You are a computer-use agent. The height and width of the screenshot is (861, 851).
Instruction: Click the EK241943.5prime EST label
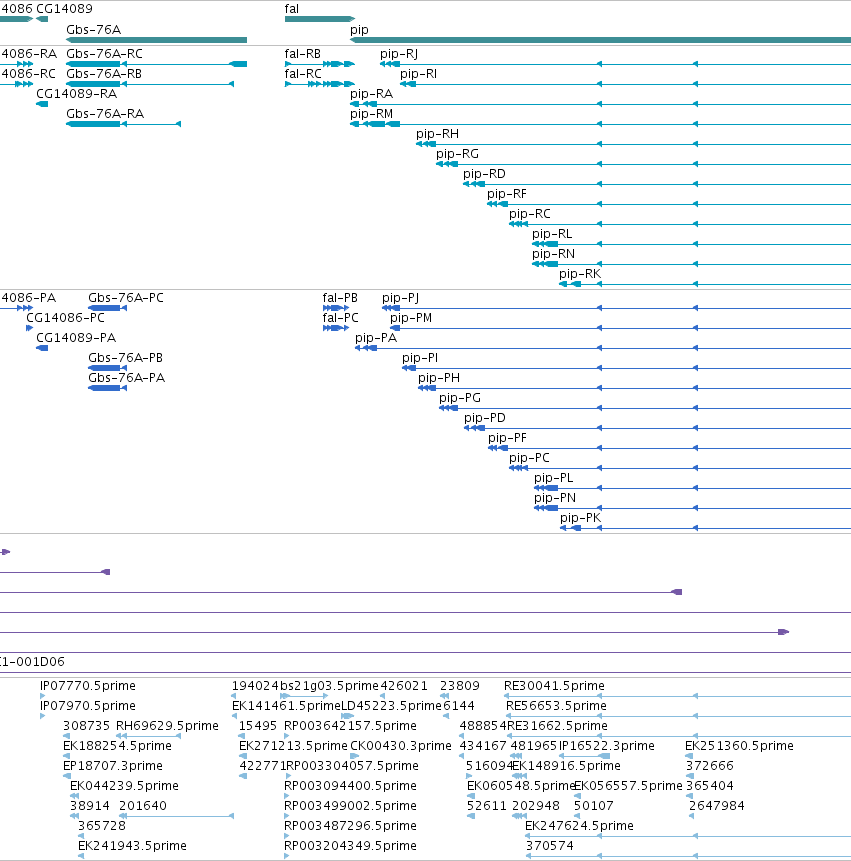(x=132, y=846)
